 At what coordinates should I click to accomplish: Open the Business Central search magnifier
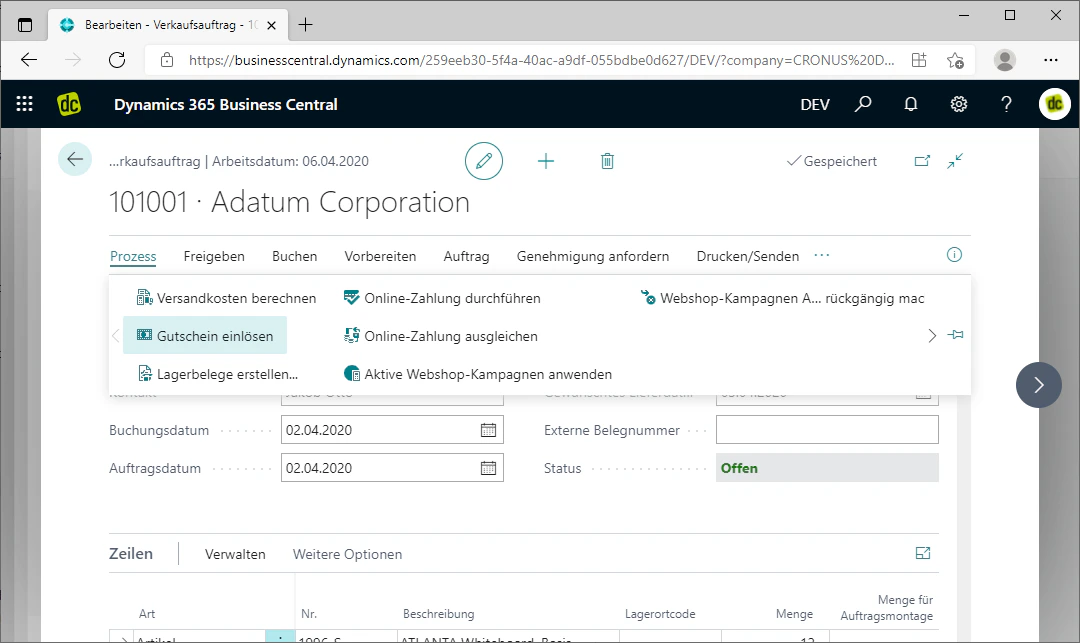click(862, 104)
